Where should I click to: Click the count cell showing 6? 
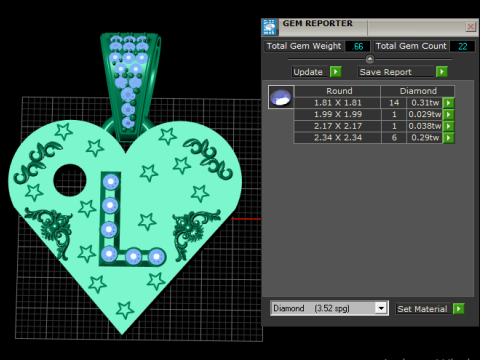[x=394, y=138]
